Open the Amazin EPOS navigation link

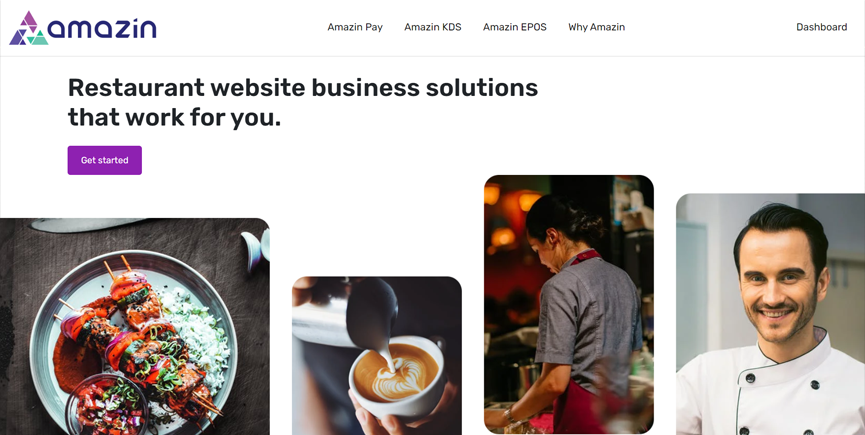click(515, 27)
